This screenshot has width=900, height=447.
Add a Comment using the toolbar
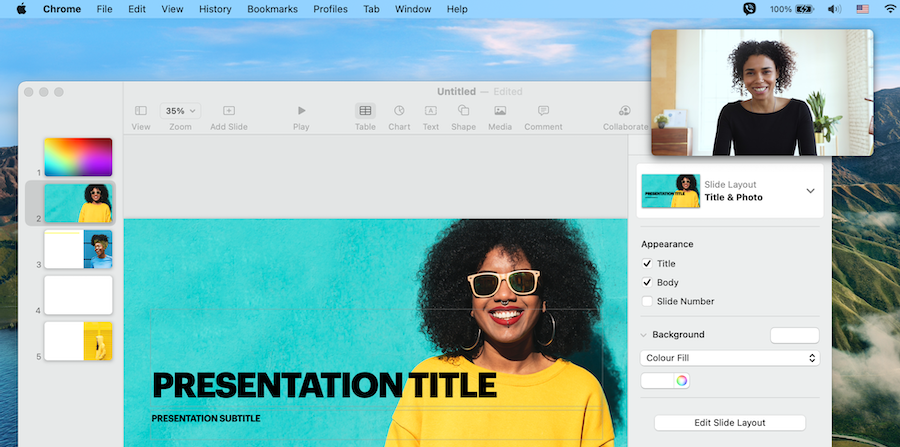[x=543, y=111]
